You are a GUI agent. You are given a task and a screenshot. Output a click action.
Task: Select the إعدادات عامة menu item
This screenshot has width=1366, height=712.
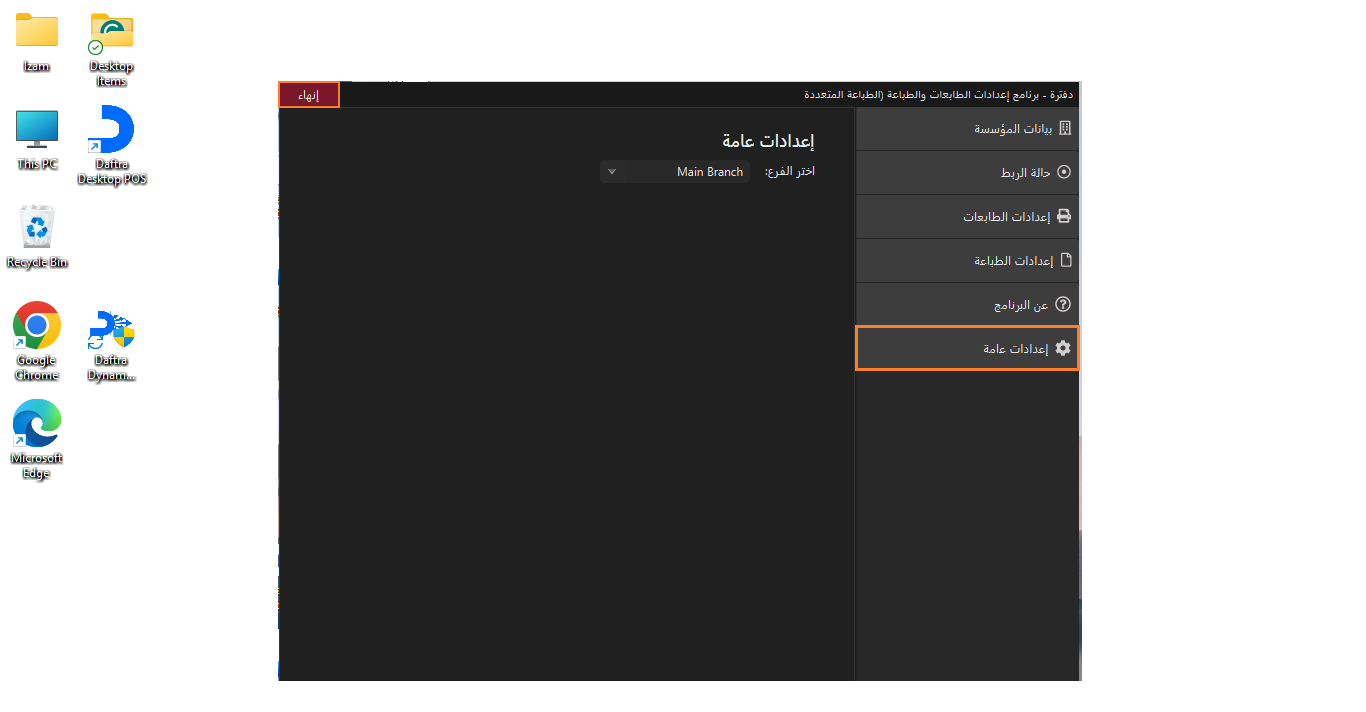point(967,348)
